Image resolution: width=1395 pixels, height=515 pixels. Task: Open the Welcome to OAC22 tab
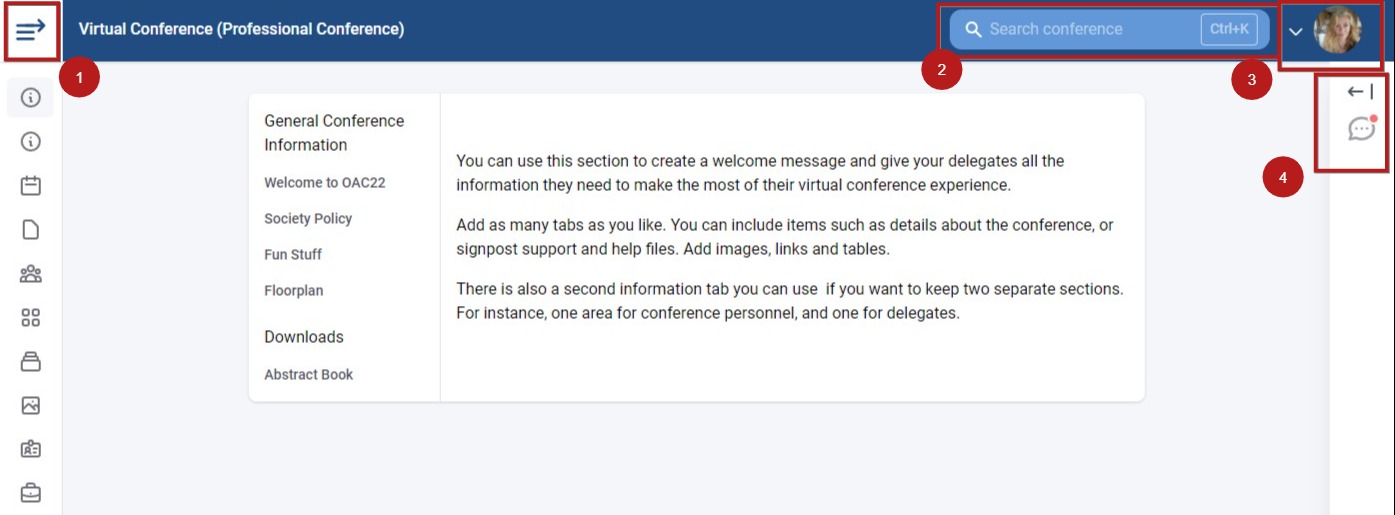pos(325,183)
